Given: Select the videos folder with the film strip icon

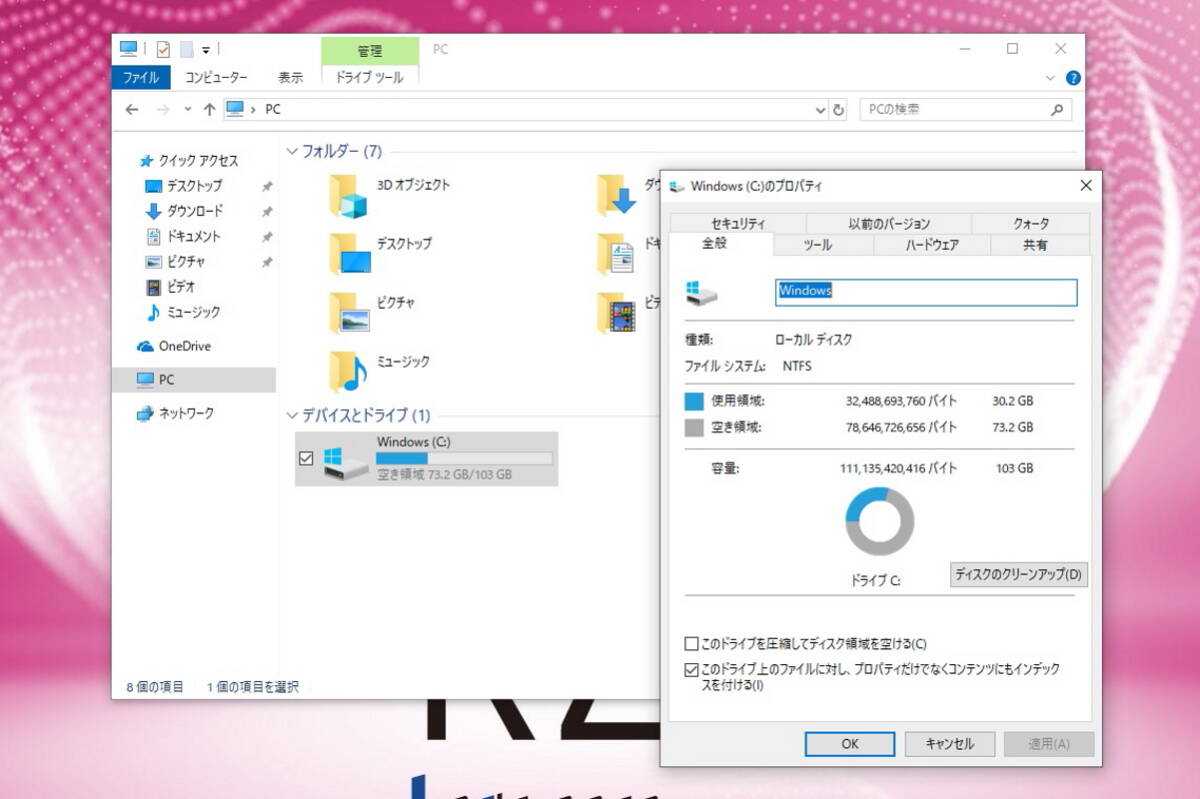Looking at the screenshot, I should (x=616, y=312).
